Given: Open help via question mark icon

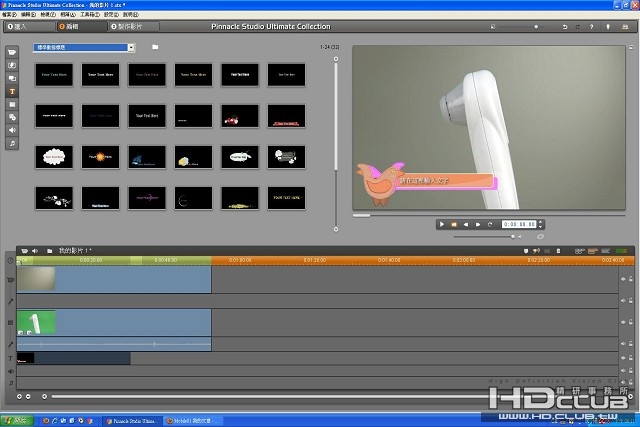Looking at the screenshot, I should coord(591,27).
